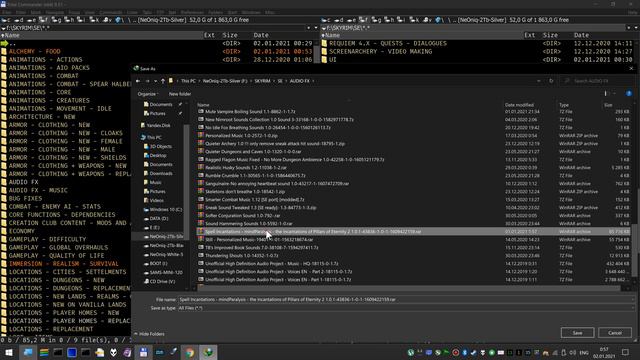Image resolution: width=640 pixels, height=360 pixels.
Task: Open Chrome from the taskbar
Action: click(190, 352)
